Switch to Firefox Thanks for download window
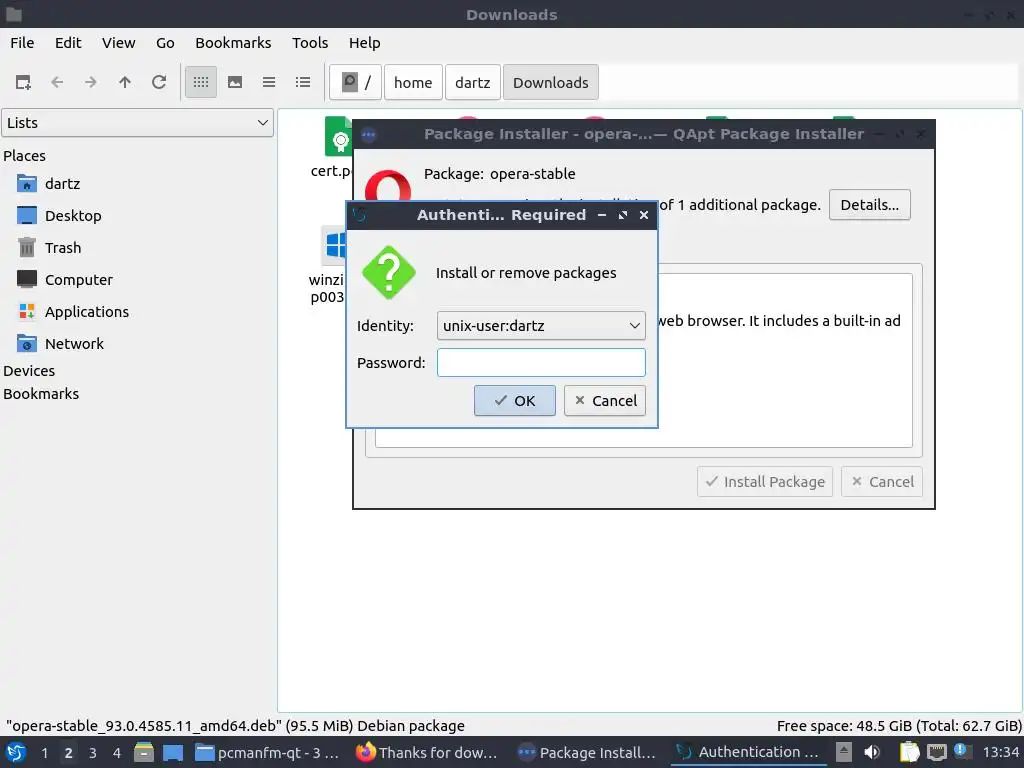1024x768 pixels. point(428,752)
